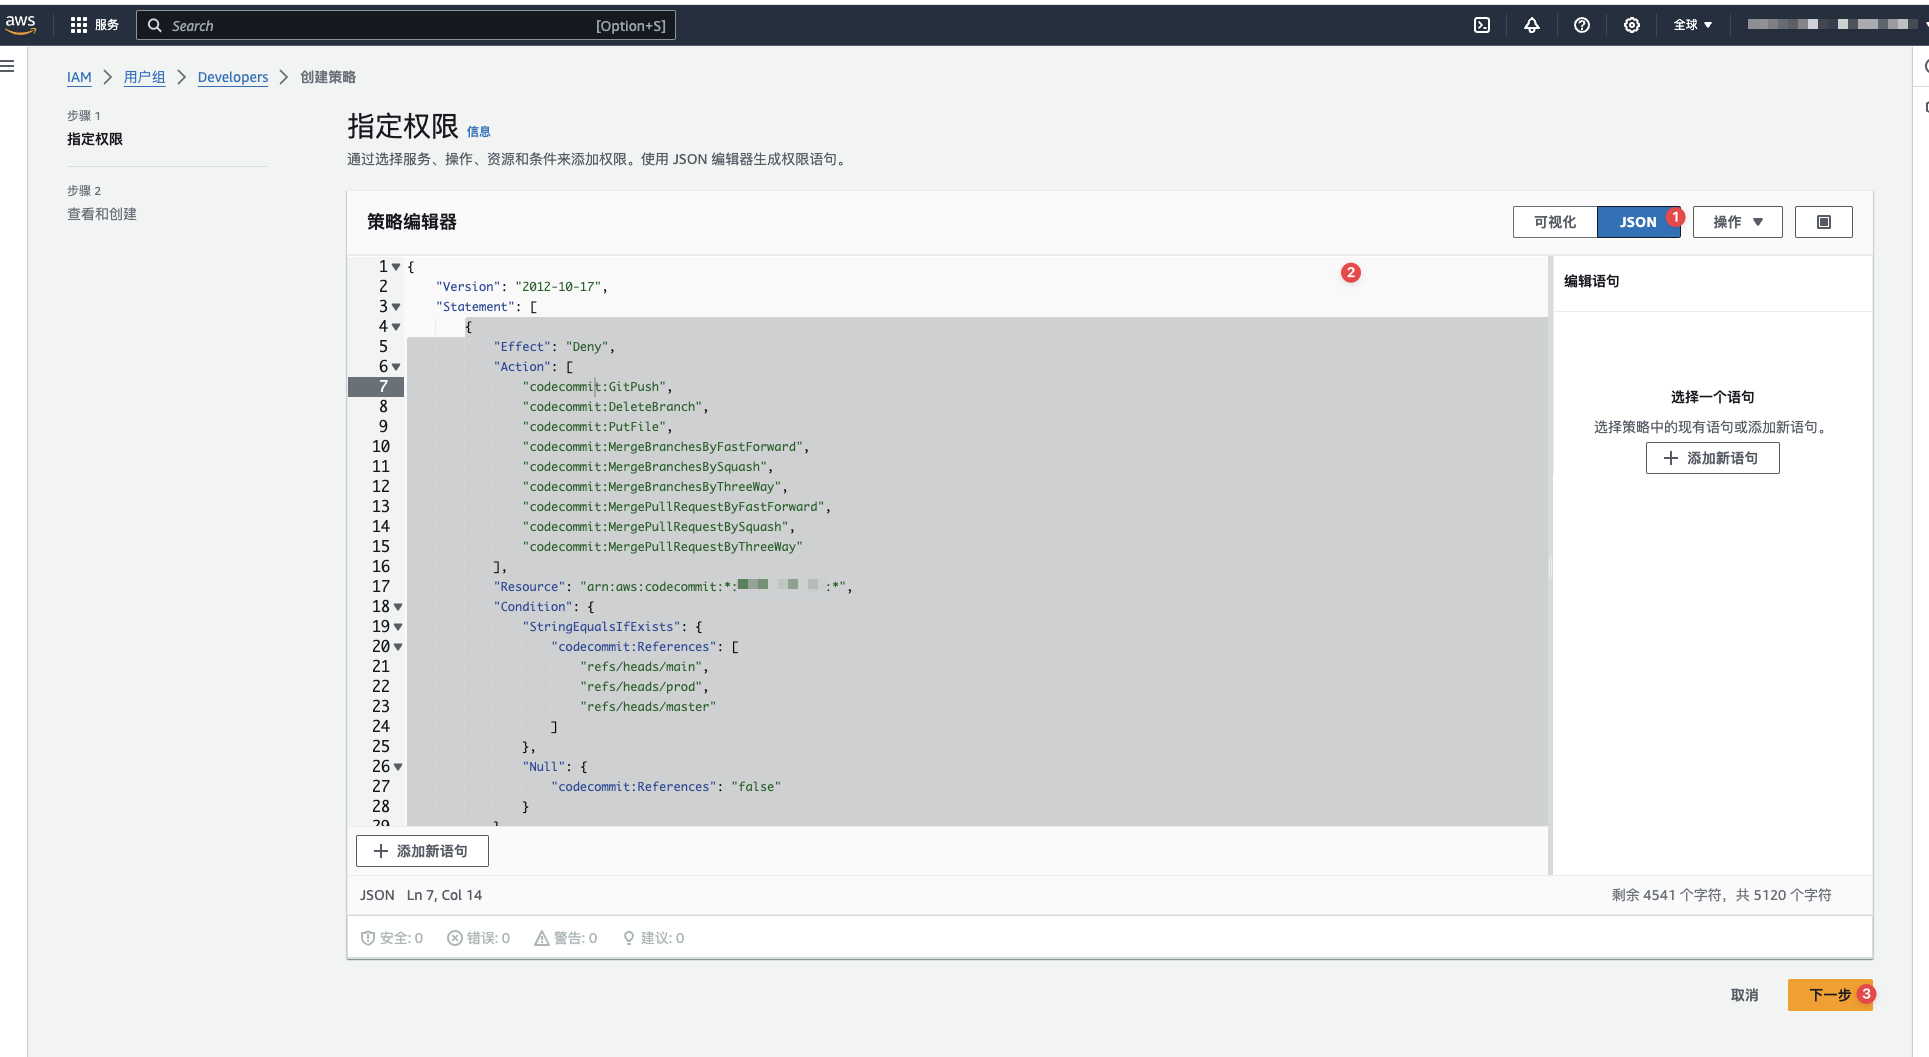Click the "codecommit:References": "false" line
1929x1057 pixels.
tap(666, 787)
